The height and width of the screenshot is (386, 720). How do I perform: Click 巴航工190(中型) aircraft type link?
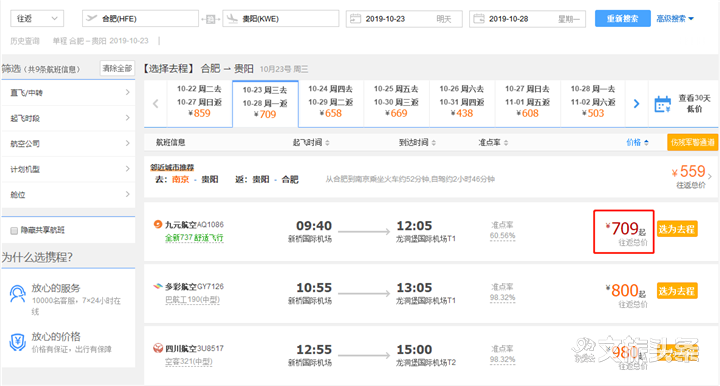click(192, 300)
